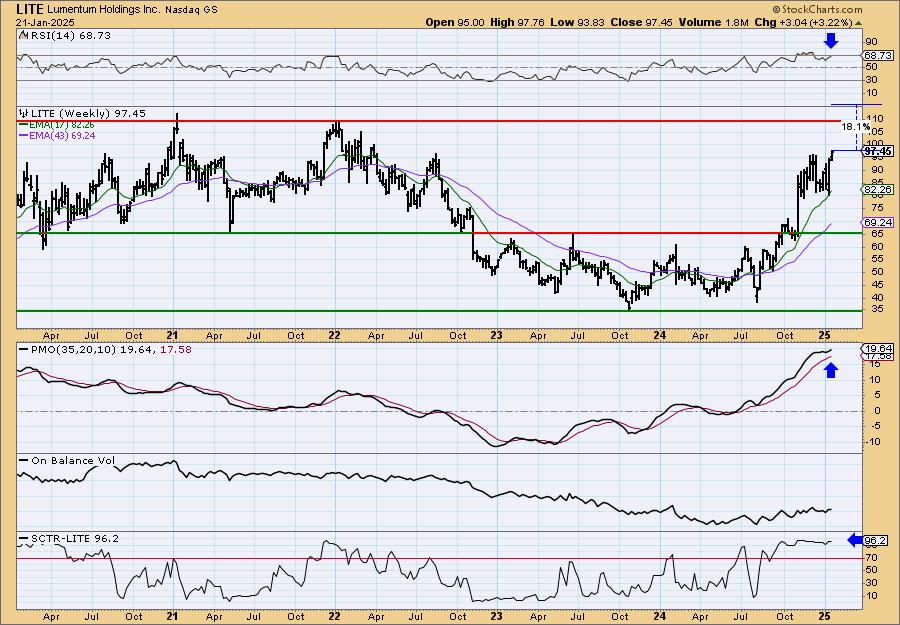Click year 24 on the bottom SCTR time axis
This screenshot has width=900, height=625.
click(x=660, y=616)
